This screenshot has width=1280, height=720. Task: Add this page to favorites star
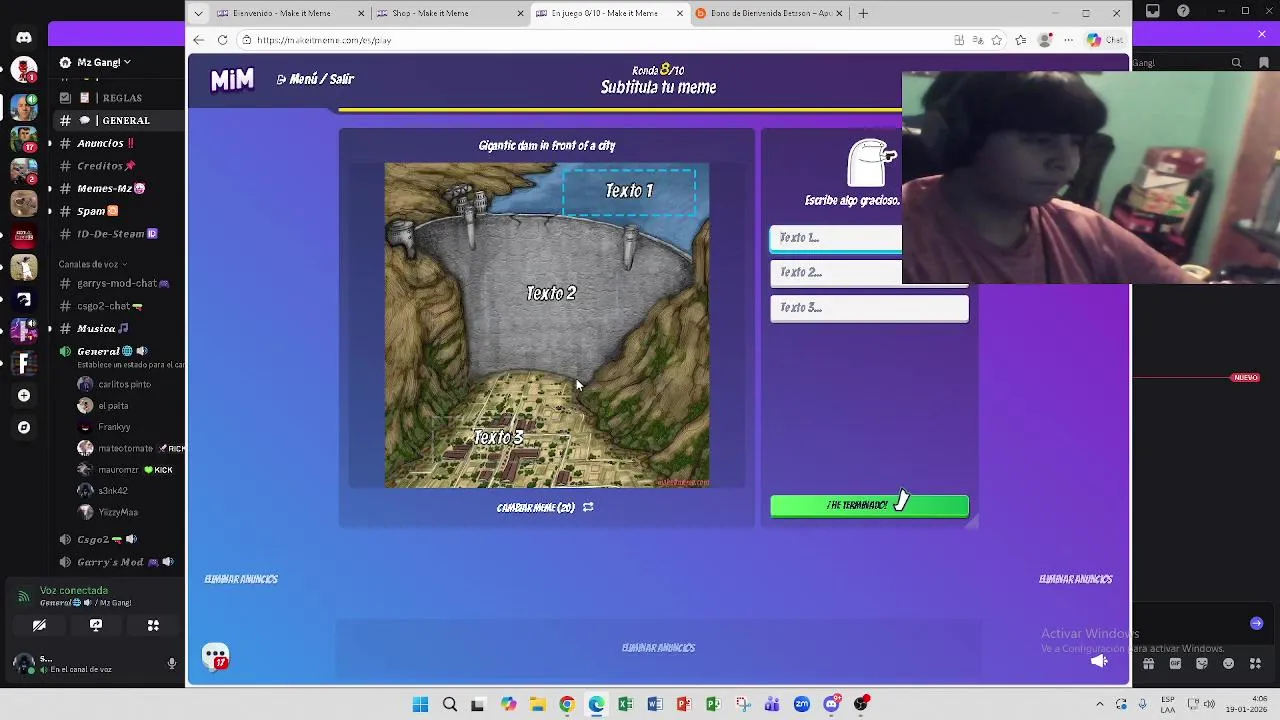[x=997, y=40]
